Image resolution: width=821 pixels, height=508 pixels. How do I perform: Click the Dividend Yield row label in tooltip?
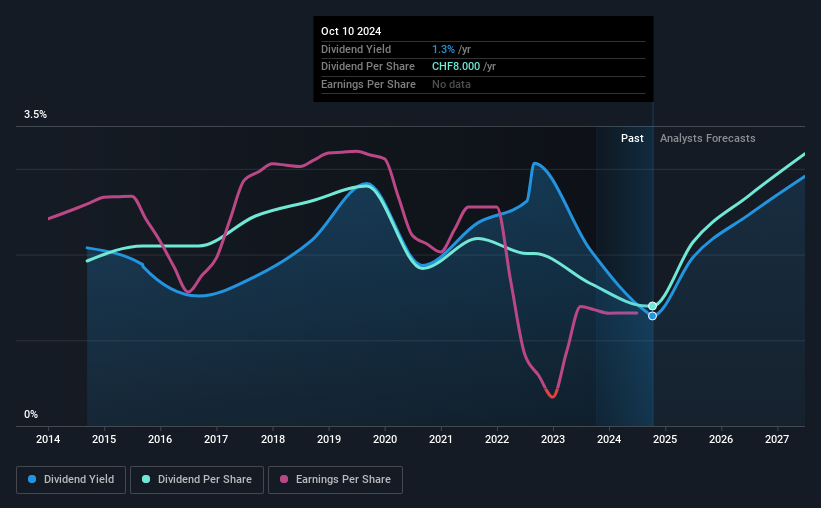(x=356, y=49)
